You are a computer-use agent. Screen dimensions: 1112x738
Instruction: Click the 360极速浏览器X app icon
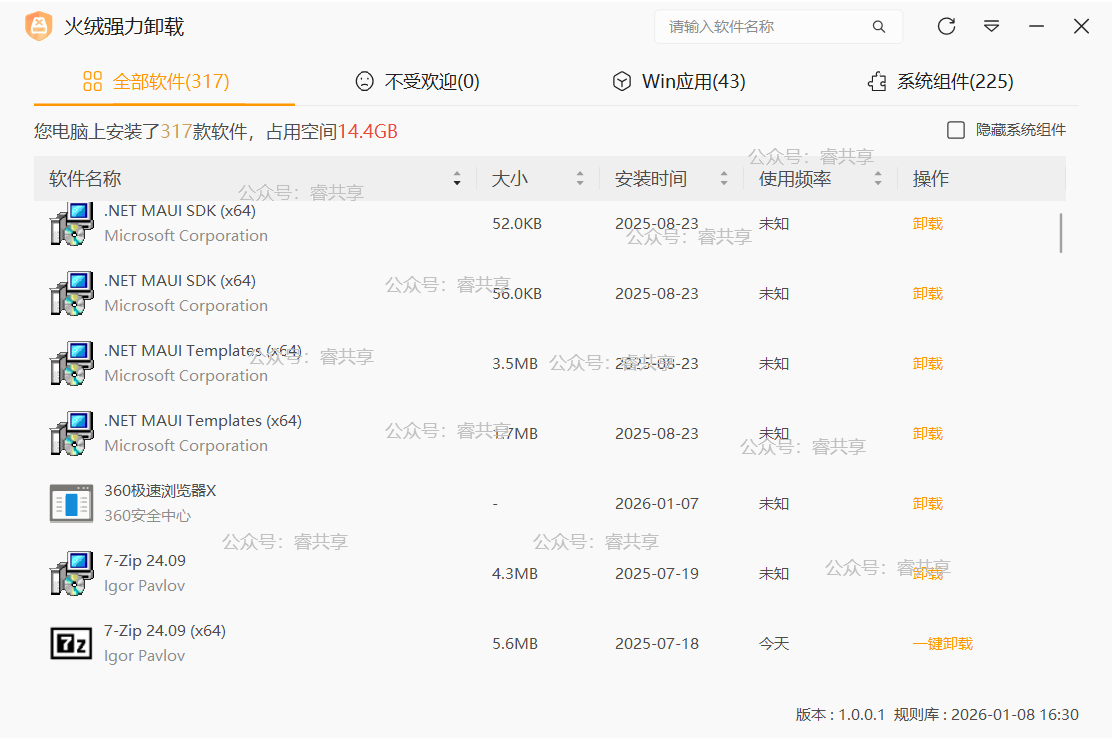point(71,503)
